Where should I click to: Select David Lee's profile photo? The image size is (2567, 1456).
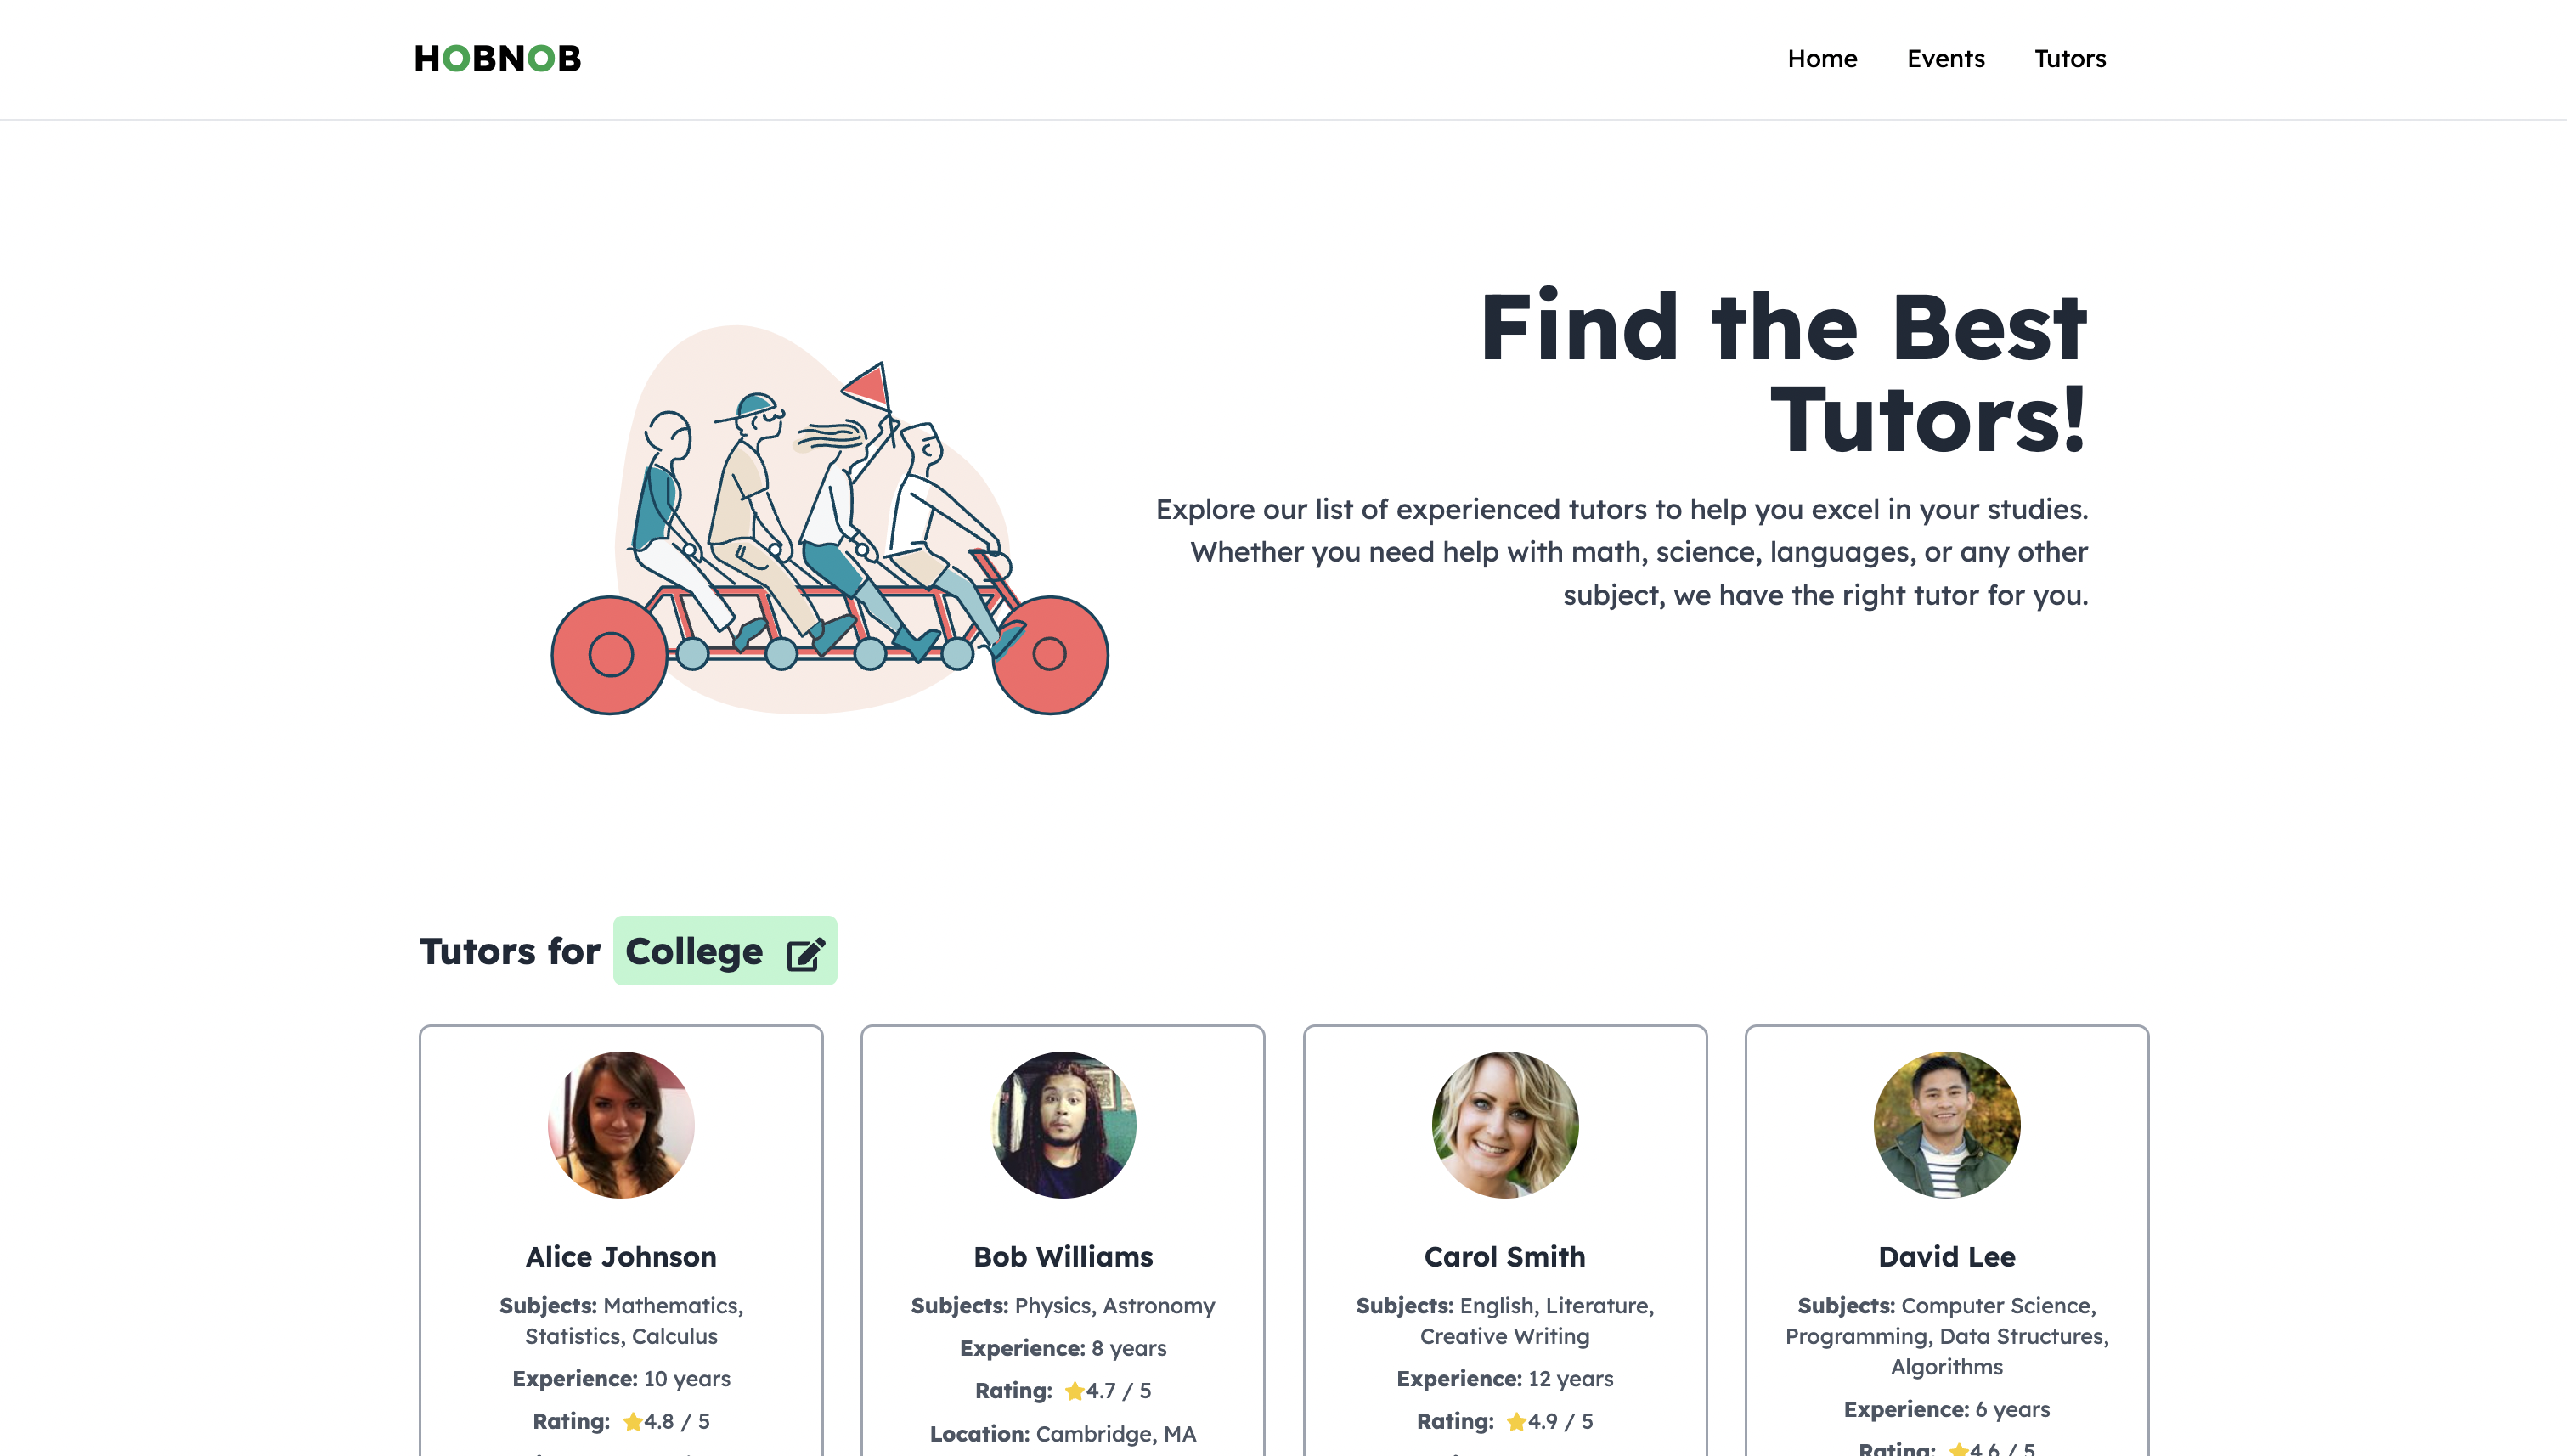(x=1947, y=1125)
